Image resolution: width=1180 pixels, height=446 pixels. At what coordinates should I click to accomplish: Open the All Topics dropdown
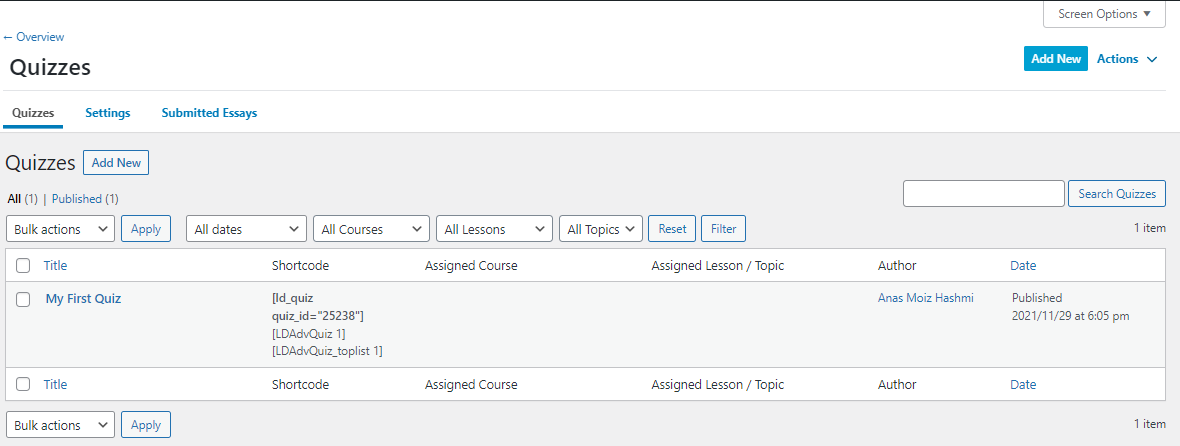point(601,229)
